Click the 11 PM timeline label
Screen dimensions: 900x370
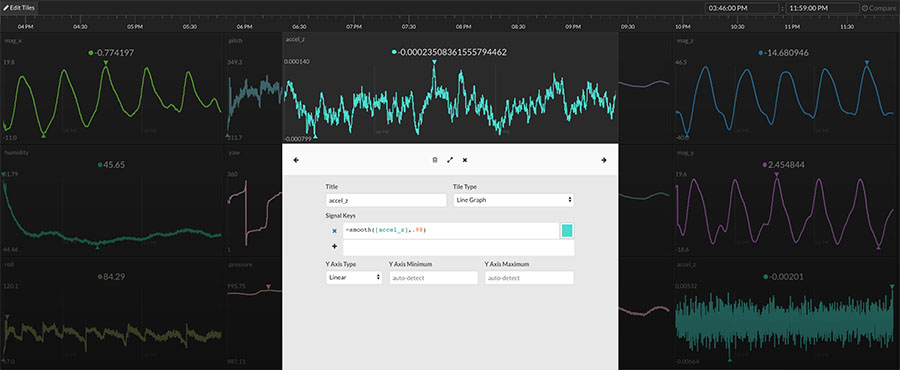coord(792,27)
